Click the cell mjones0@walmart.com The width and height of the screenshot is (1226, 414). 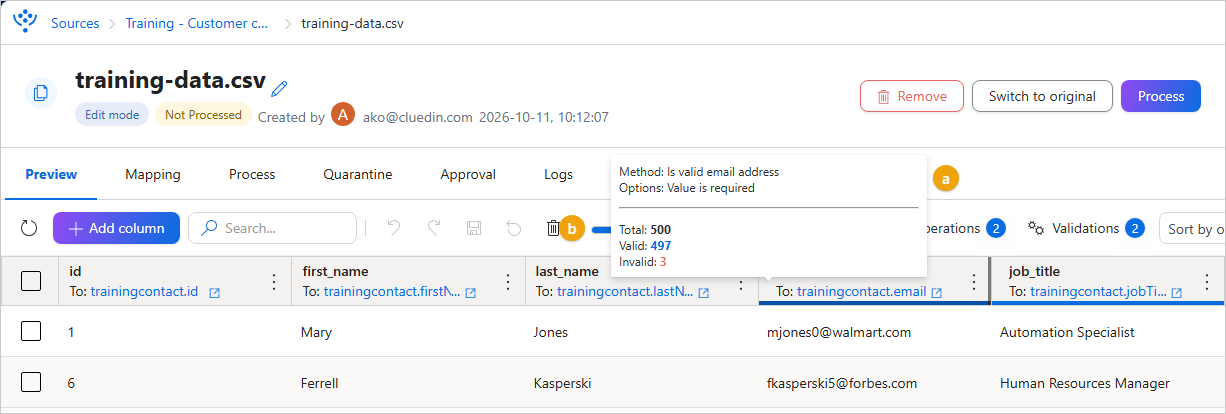[x=839, y=332]
